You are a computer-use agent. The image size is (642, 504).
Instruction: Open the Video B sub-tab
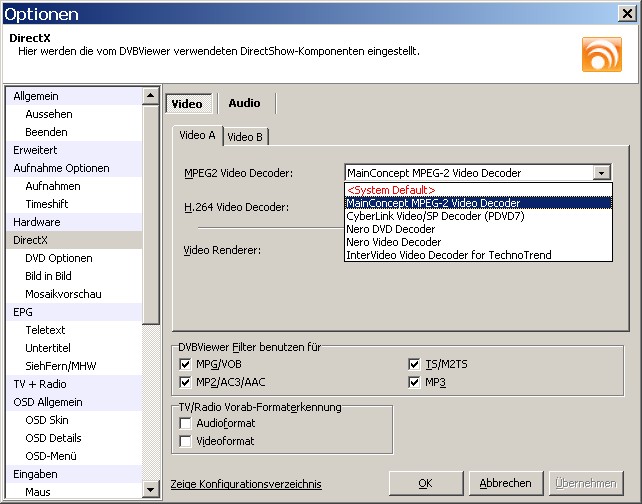click(245, 137)
